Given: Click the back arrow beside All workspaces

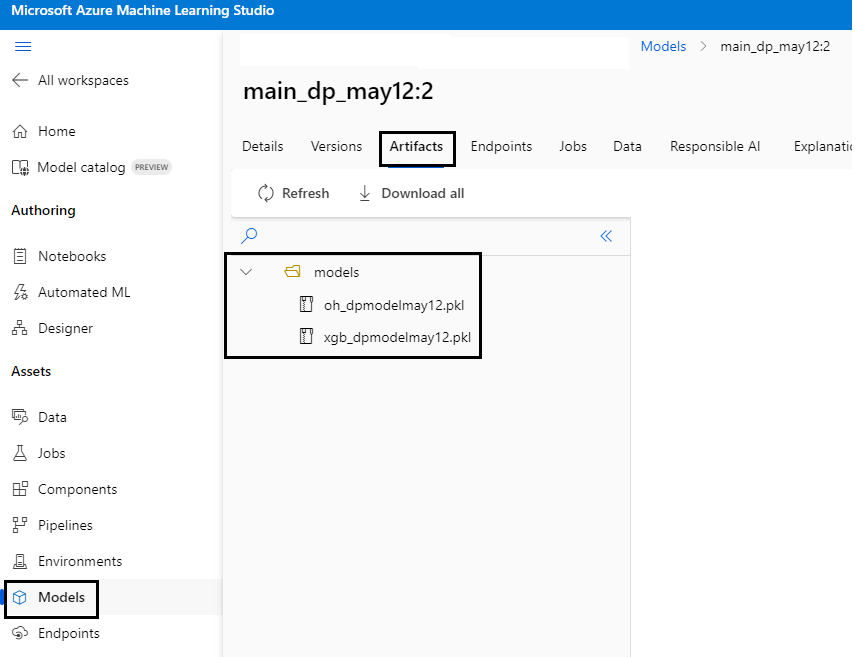Looking at the screenshot, I should 20,80.
